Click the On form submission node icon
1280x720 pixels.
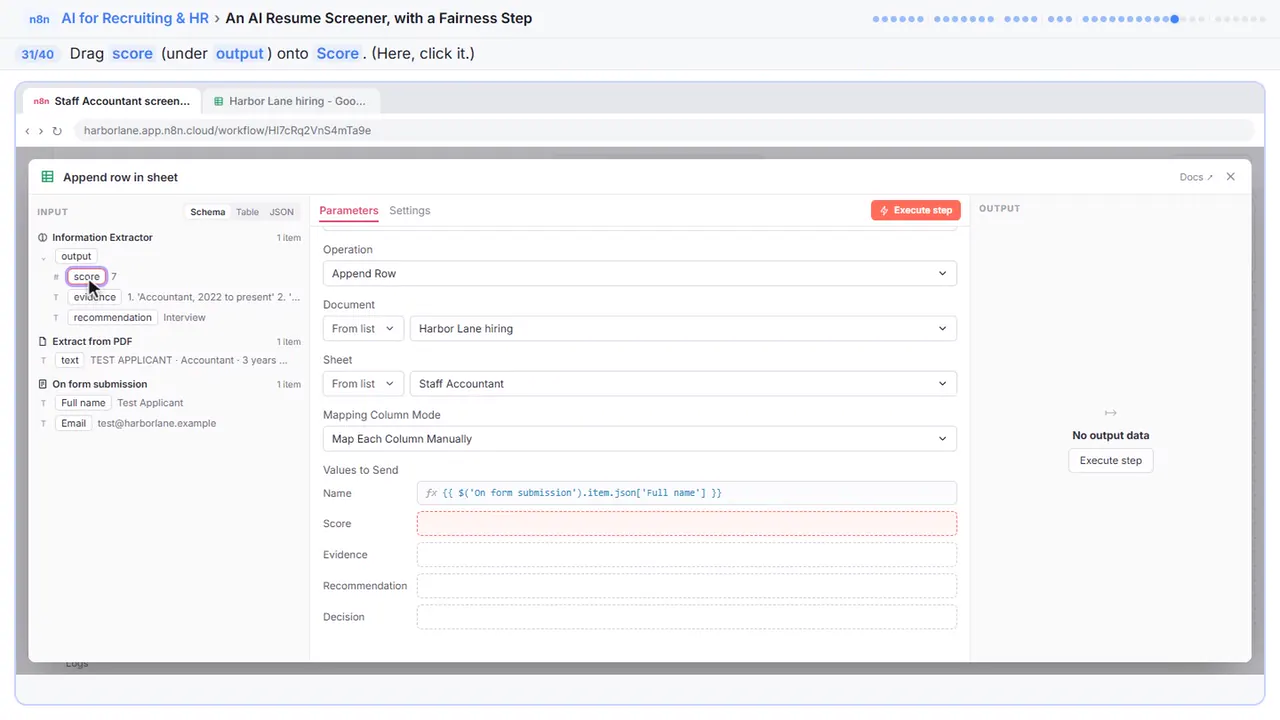(42, 384)
